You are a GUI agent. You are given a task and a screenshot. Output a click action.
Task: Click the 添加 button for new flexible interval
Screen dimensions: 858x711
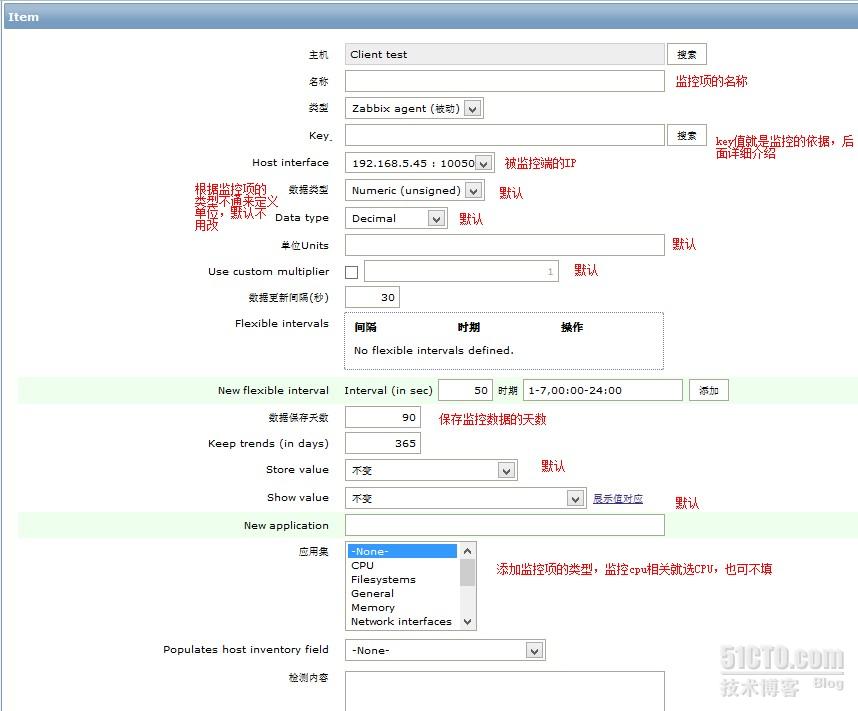[709, 390]
